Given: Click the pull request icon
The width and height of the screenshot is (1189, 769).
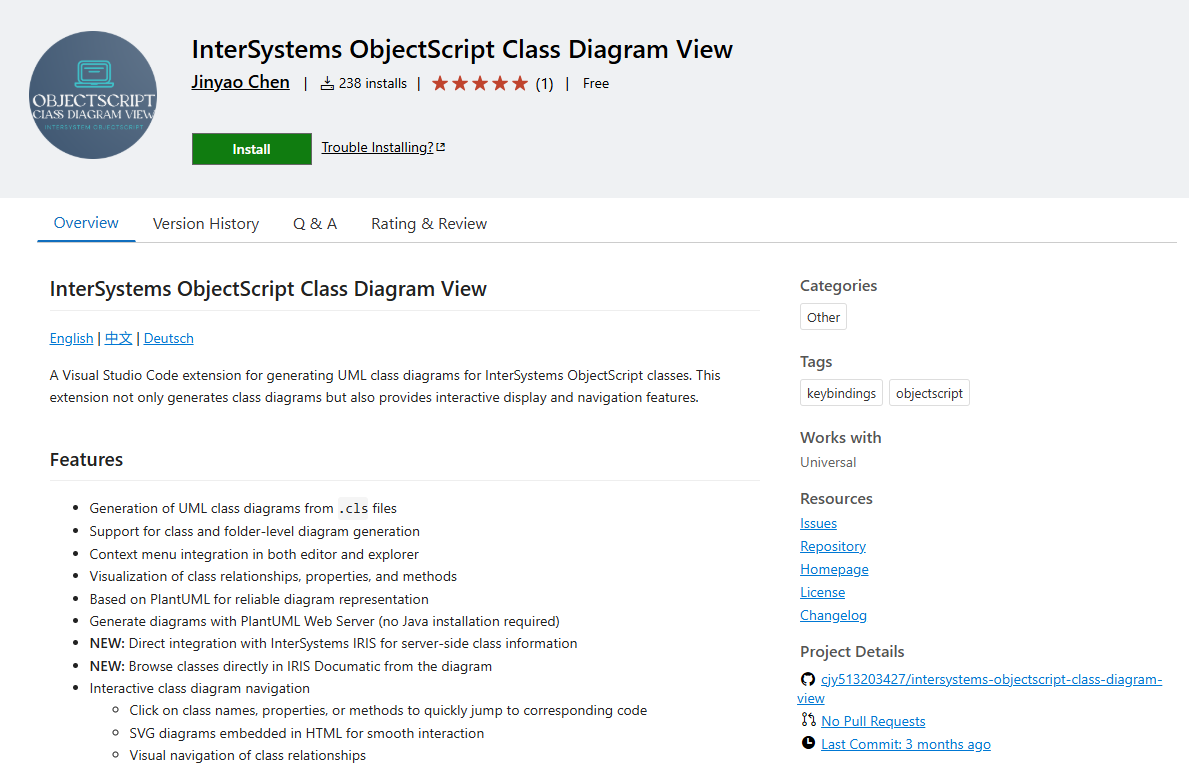Looking at the screenshot, I should pyautogui.click(x=808, y=721).
